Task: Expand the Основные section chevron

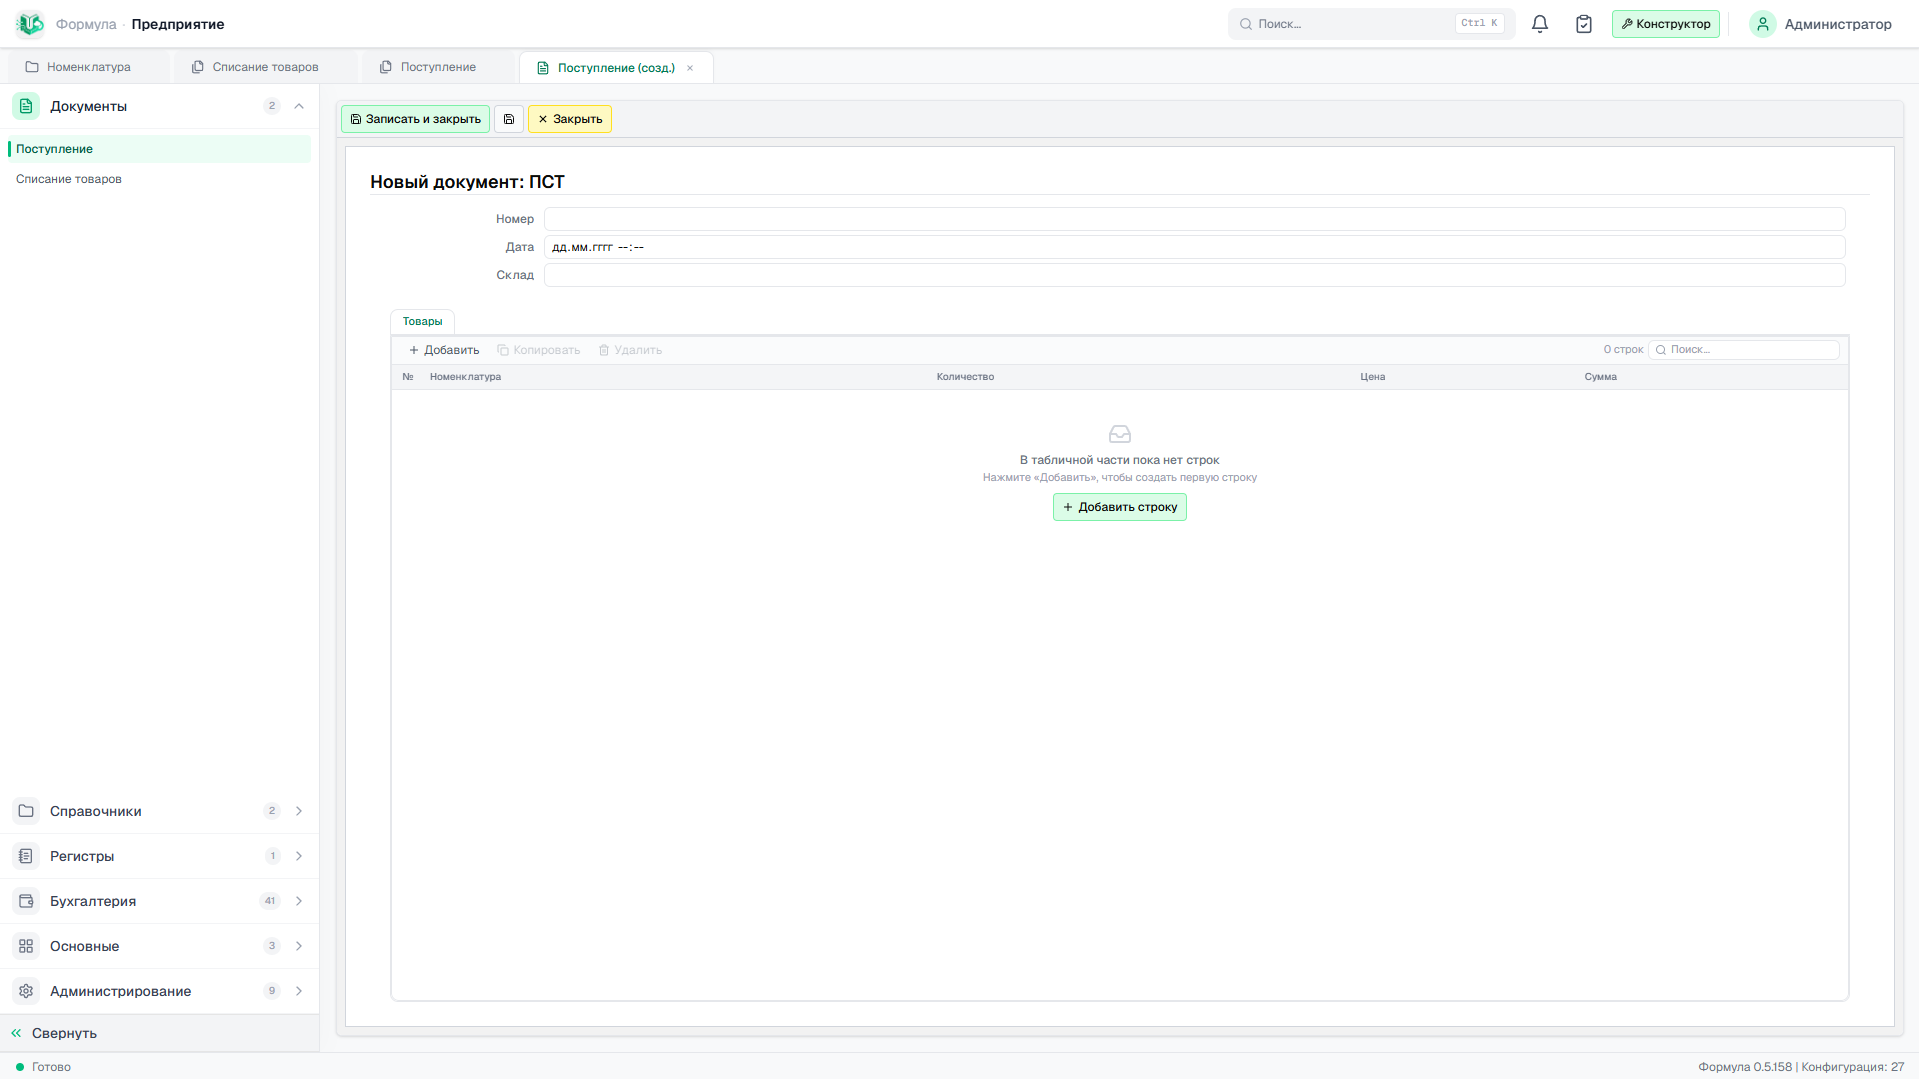Action: (x=299, y=946)
